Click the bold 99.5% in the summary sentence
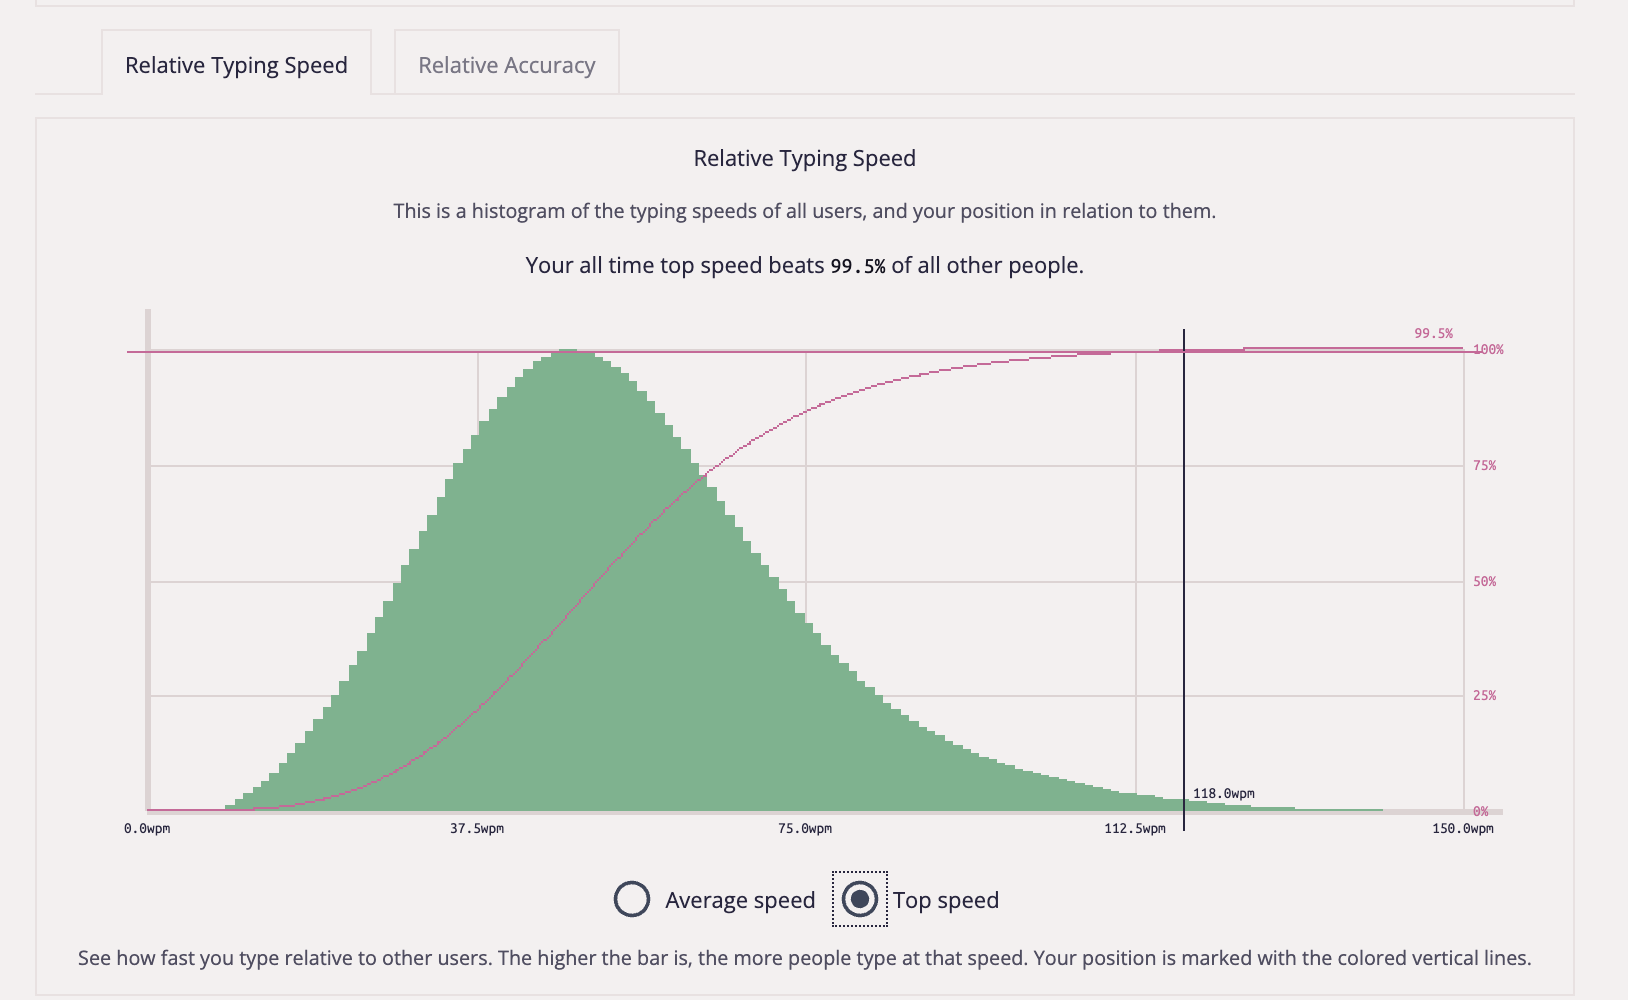1628x1000 pixels. 858,266
